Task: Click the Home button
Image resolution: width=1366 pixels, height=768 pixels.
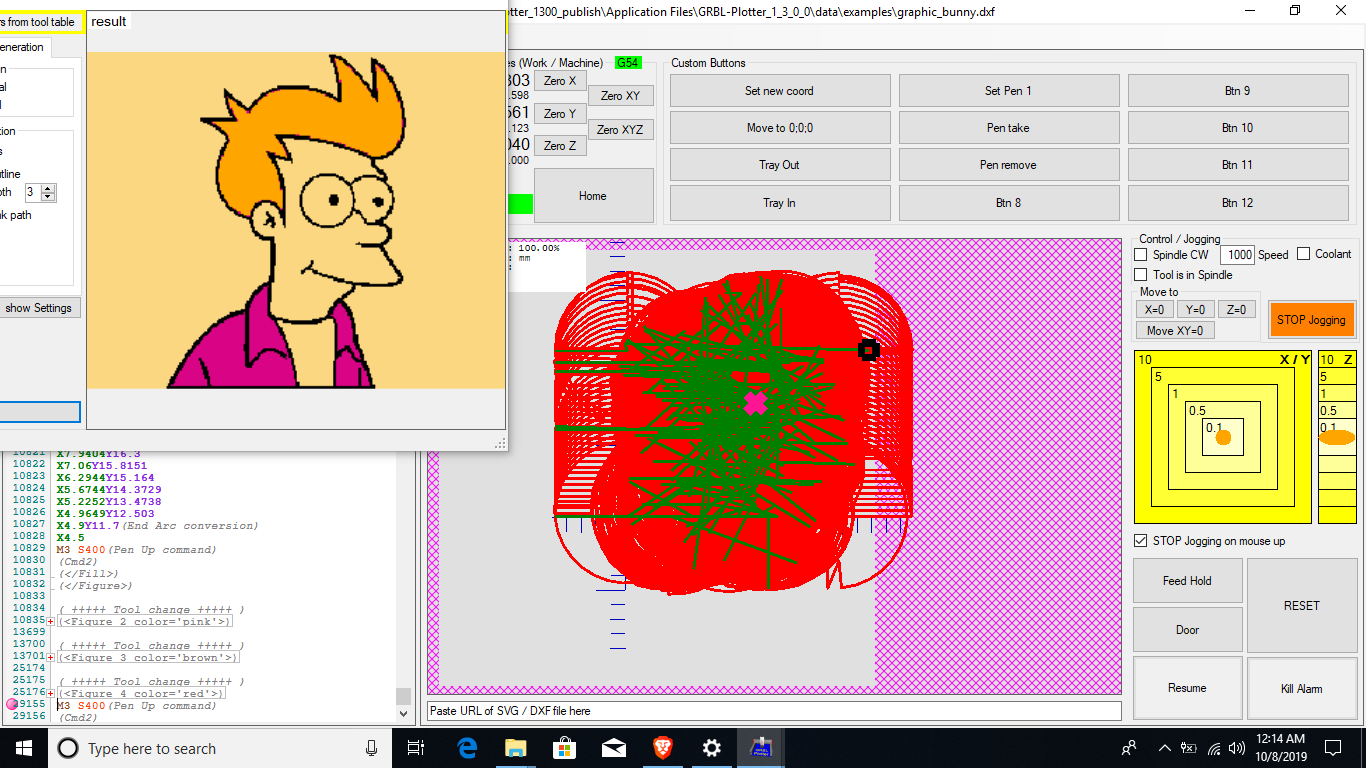Action: [x=593, y=196]
